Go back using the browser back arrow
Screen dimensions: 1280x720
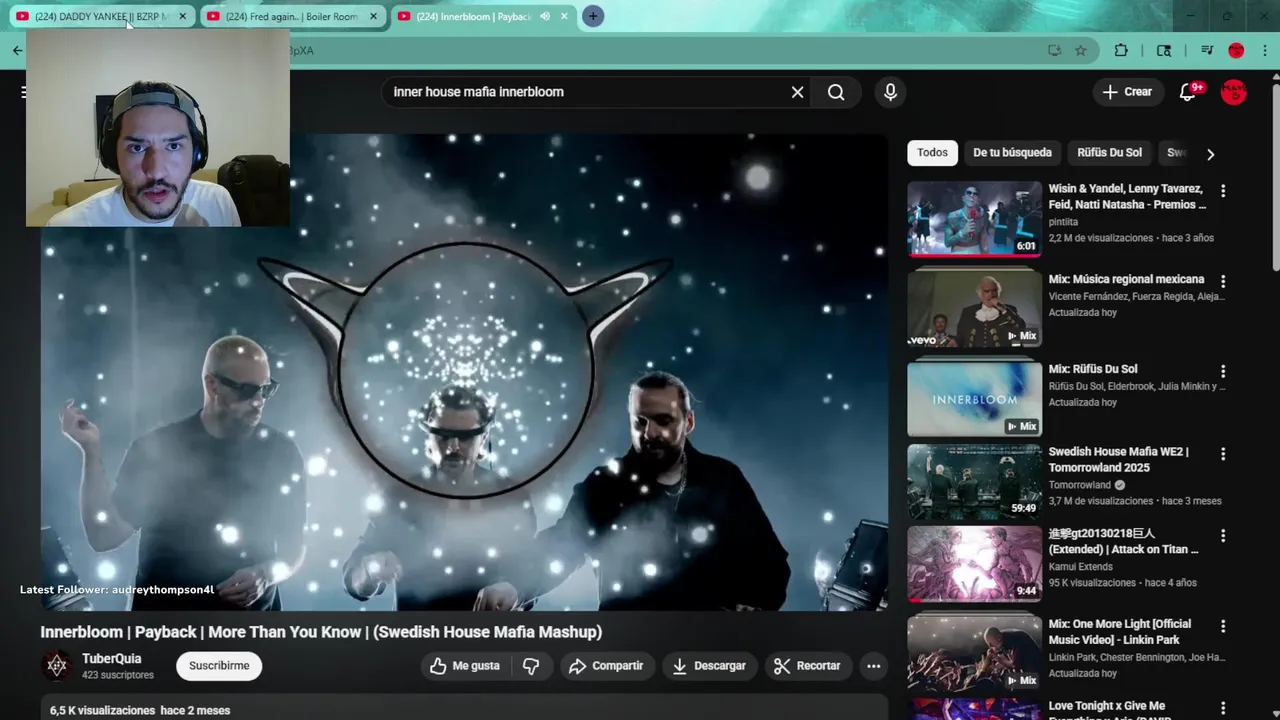pyautogui.click(x=17, y=50)
